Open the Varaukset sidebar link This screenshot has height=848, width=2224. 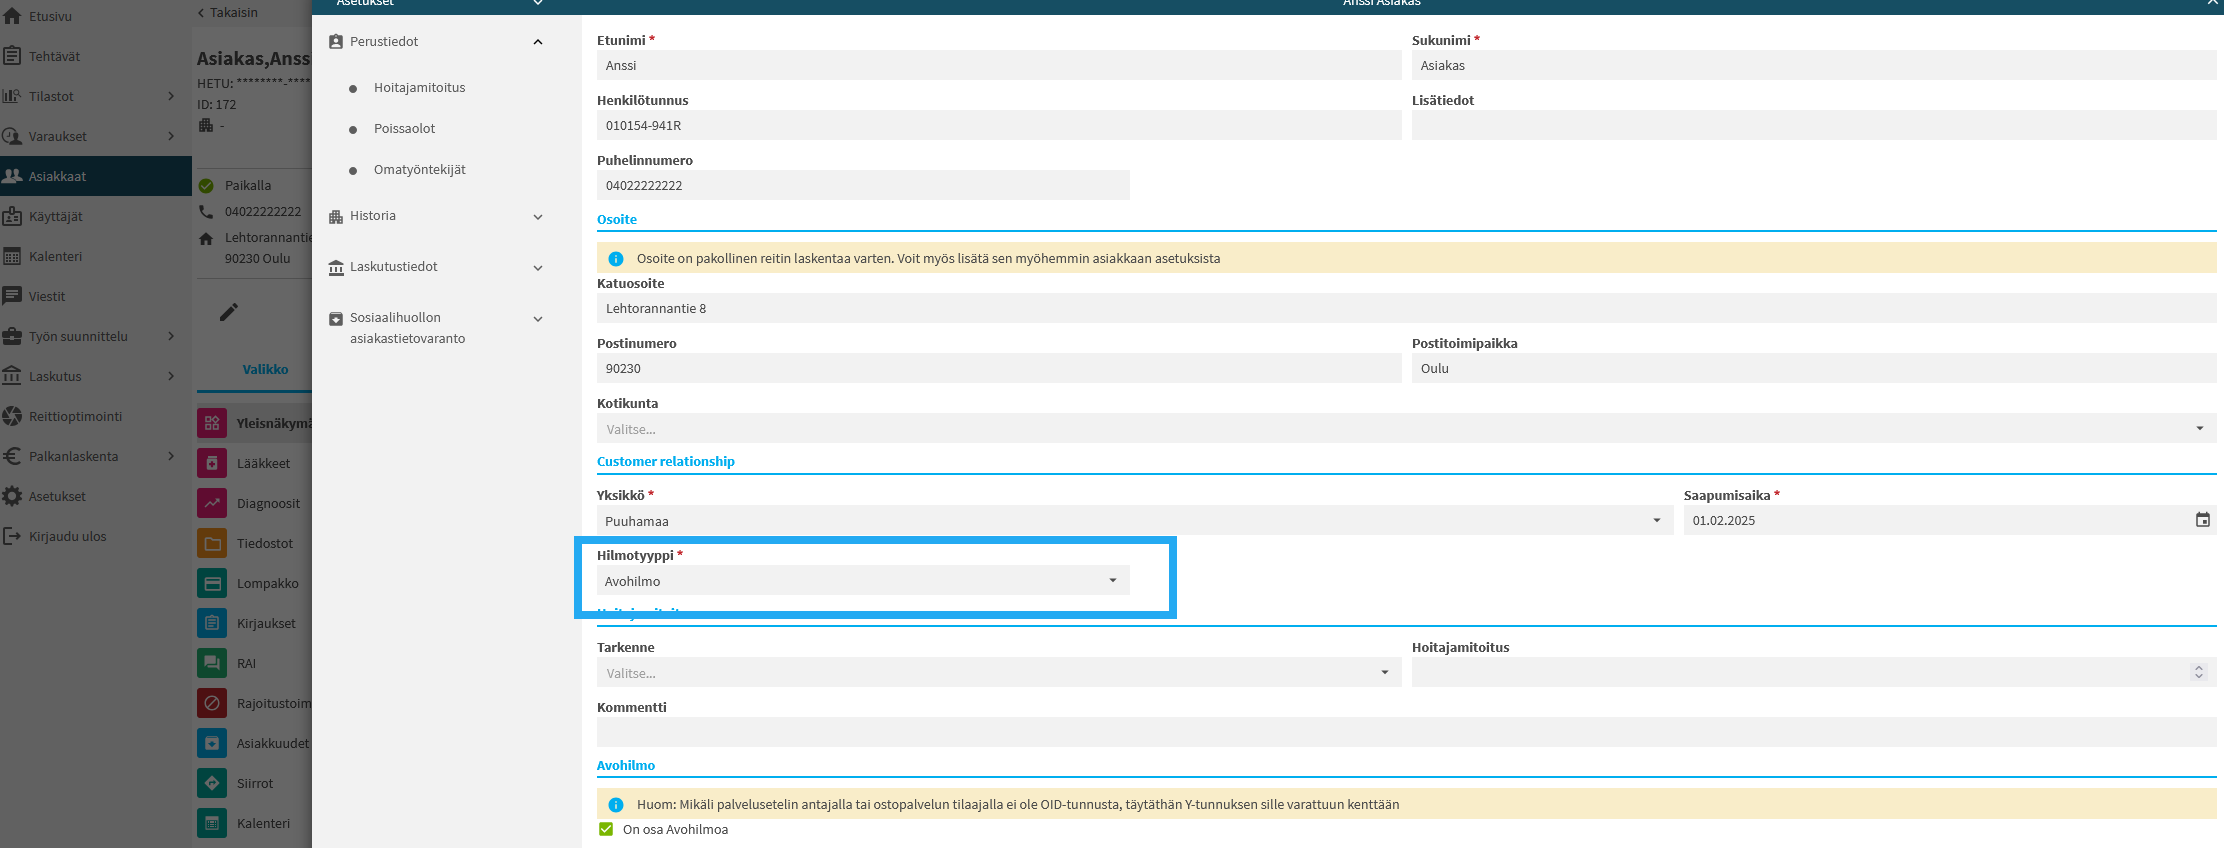tap(57, 136)
